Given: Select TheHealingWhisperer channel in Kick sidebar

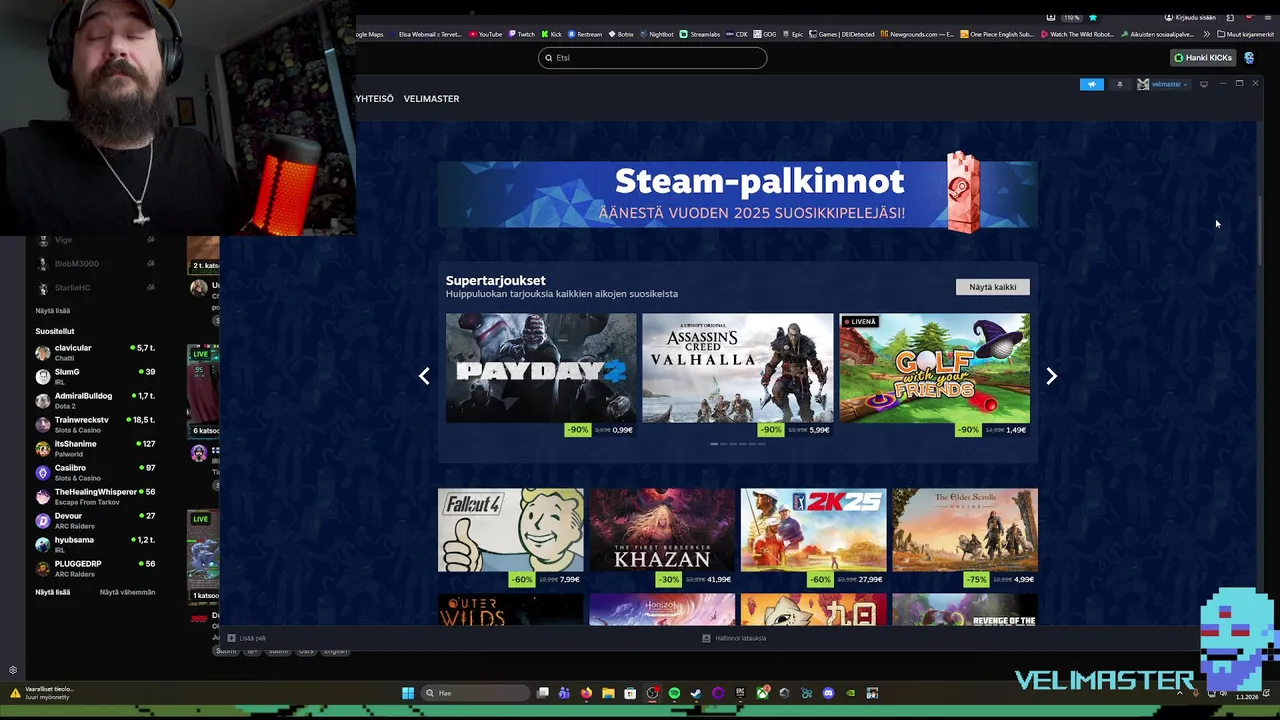Looking at the screenshot, I should tap(95, 496).
